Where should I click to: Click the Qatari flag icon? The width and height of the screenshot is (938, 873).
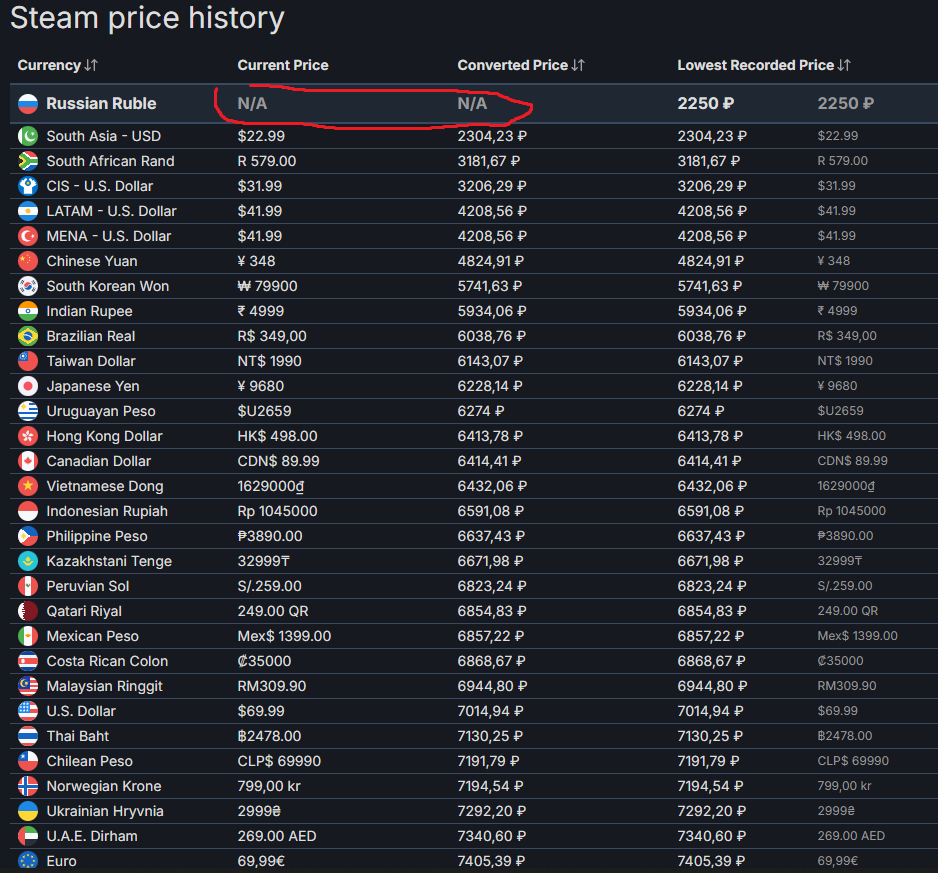coord(28,612)
